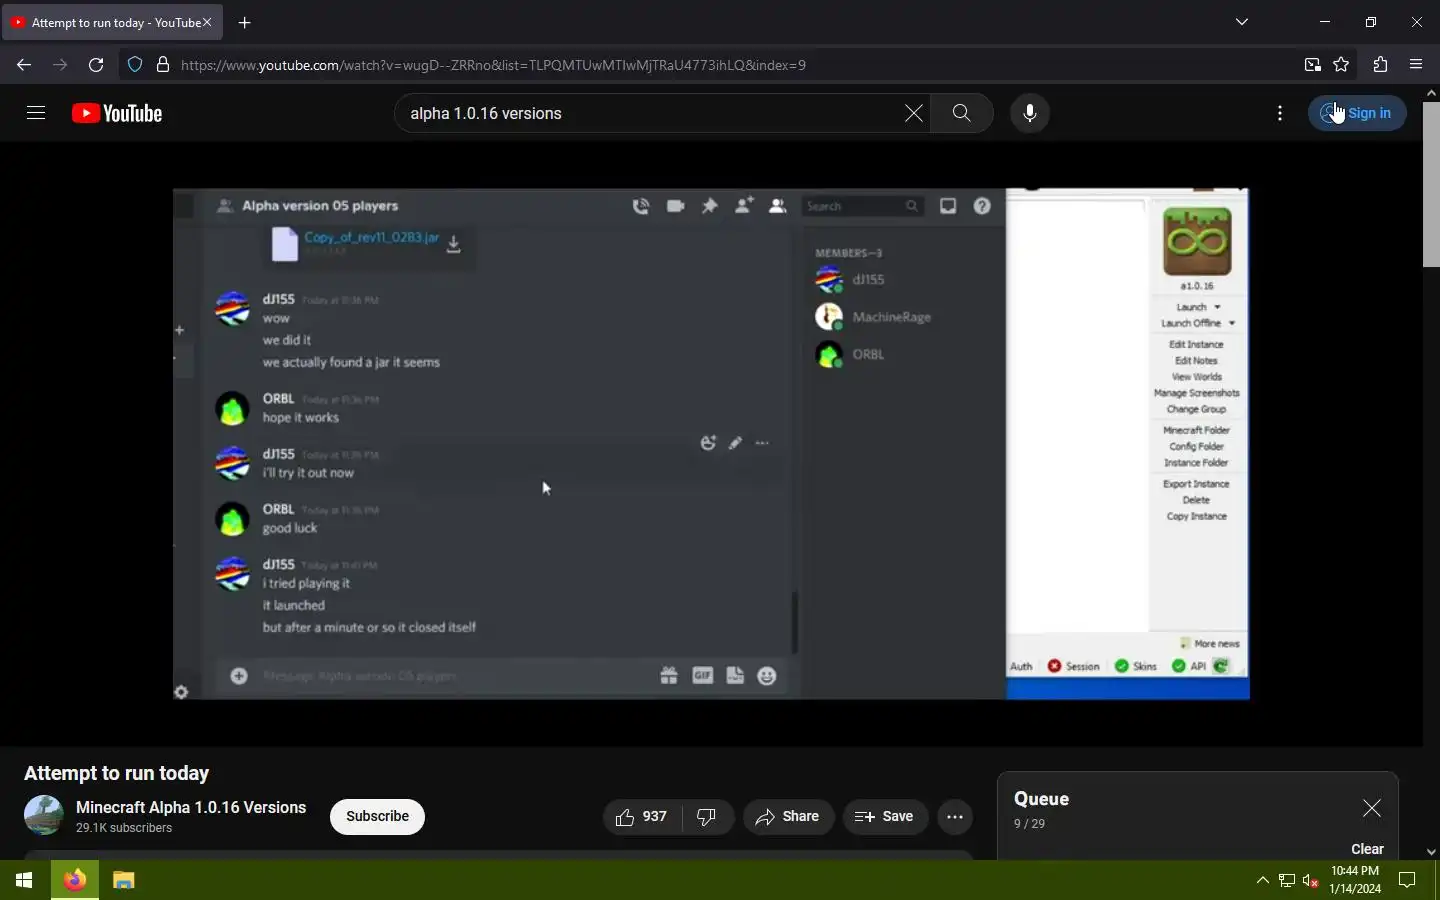
Task: Sign in to YouTube
Action: point(1357,113)
